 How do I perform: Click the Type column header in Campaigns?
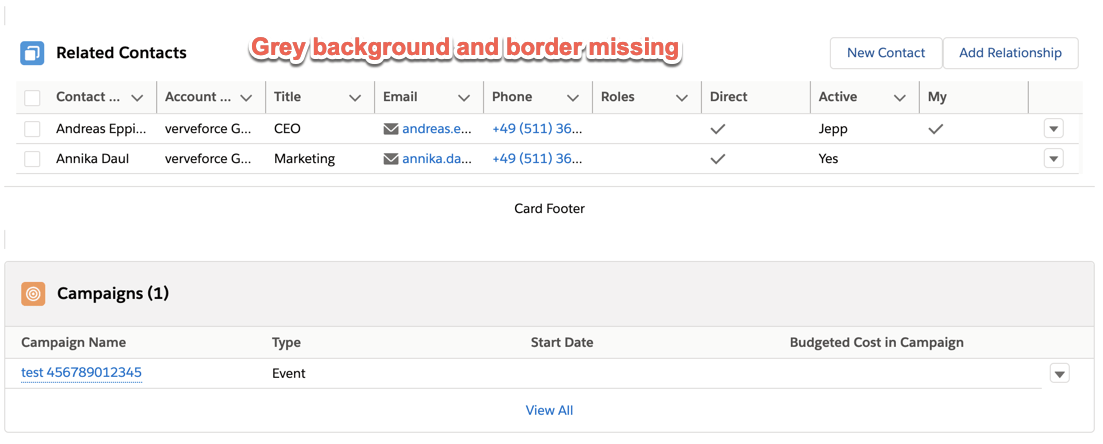click(x=286, y=343)
